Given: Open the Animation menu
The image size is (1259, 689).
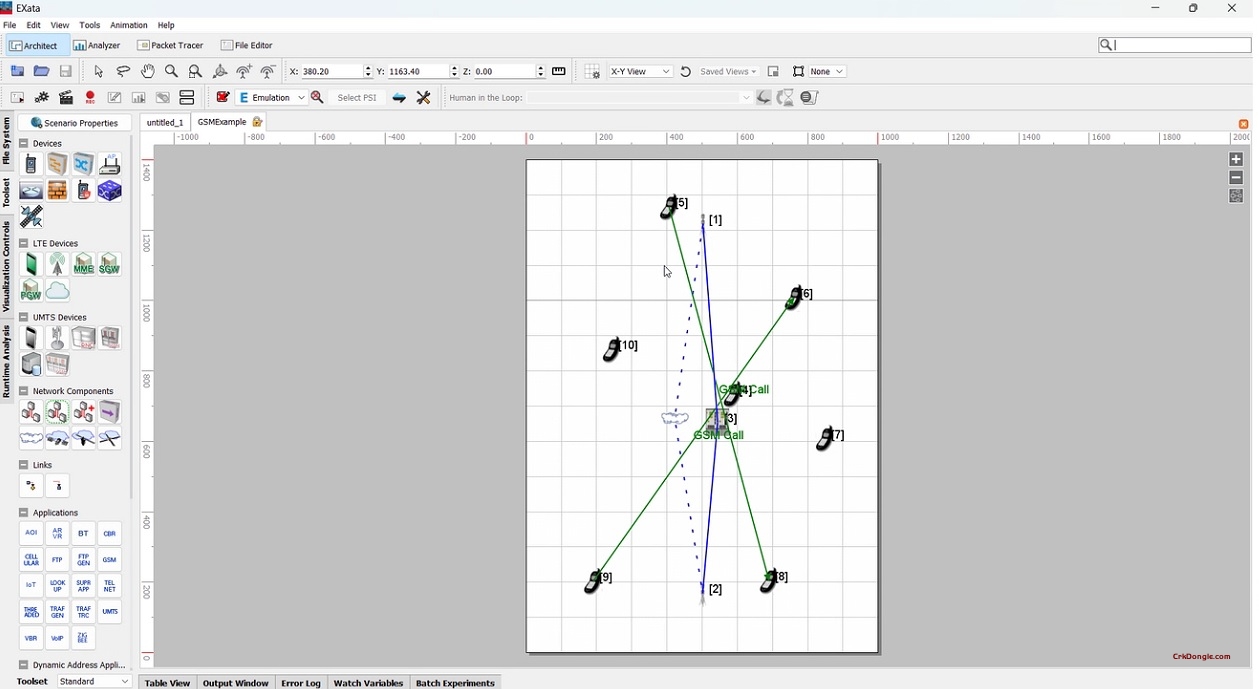Looking at the screenshot, I should 128,25.
